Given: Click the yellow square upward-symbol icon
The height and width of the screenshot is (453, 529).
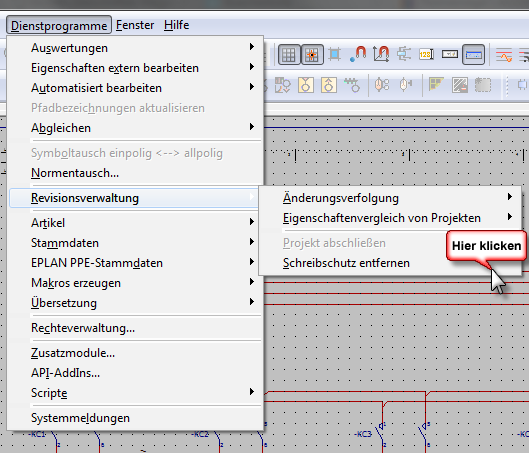Looking at the screenshot, I should (329, 85).
